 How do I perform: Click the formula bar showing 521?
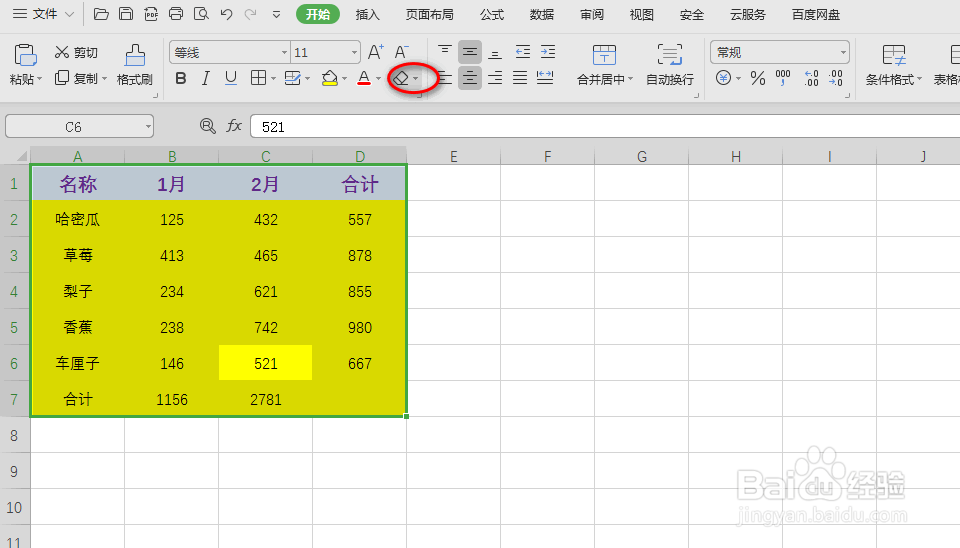coord(605,127)
